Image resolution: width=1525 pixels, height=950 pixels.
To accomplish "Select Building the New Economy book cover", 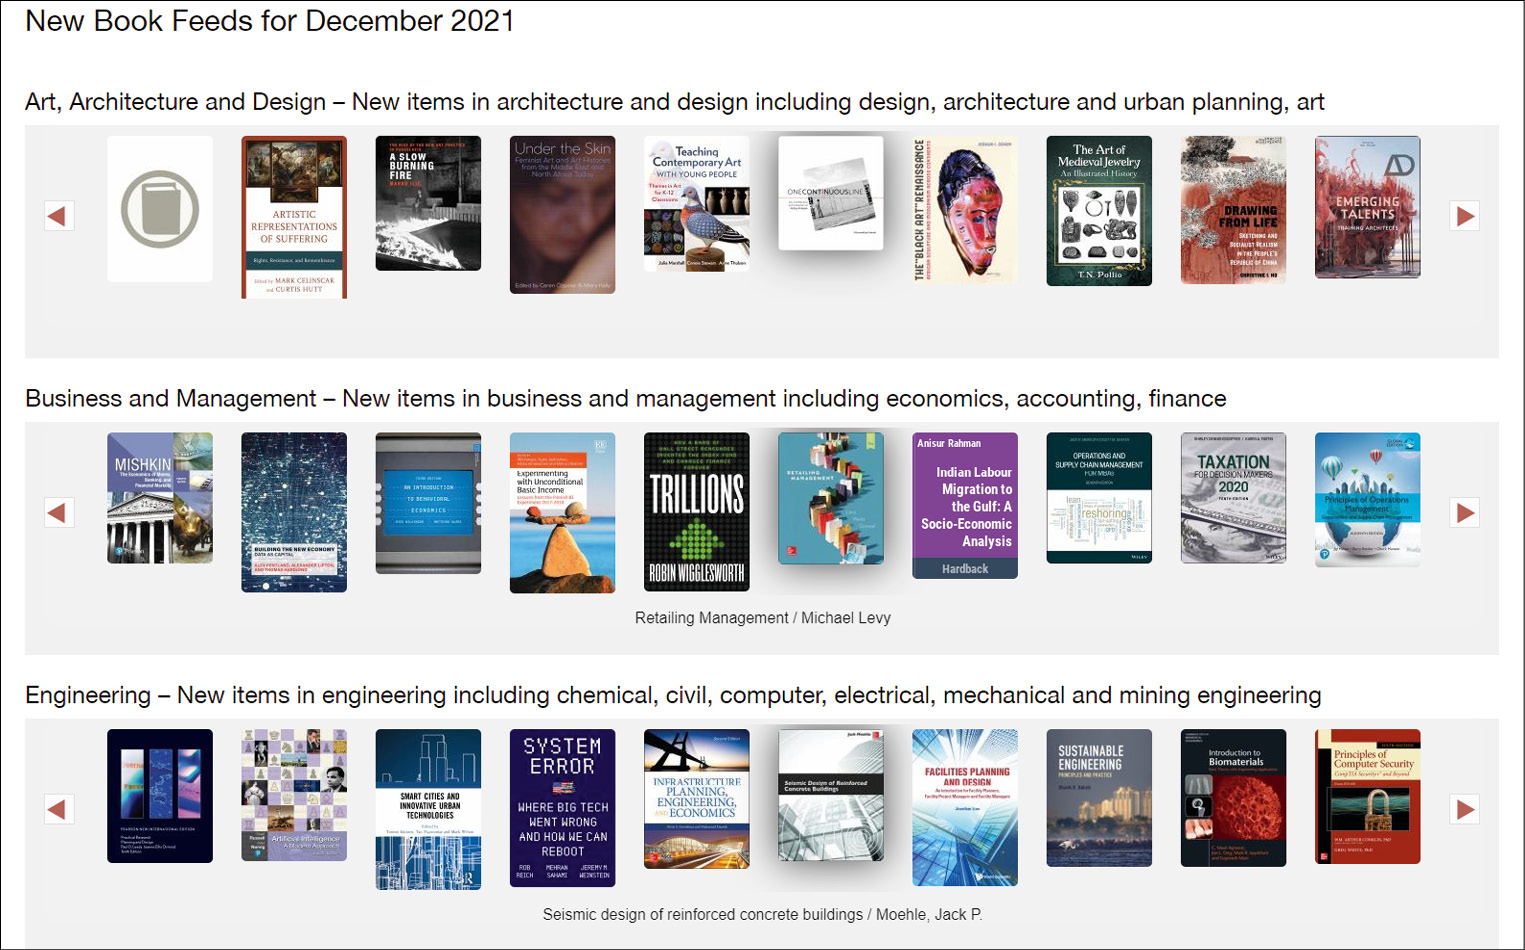I will click(294, 512).
